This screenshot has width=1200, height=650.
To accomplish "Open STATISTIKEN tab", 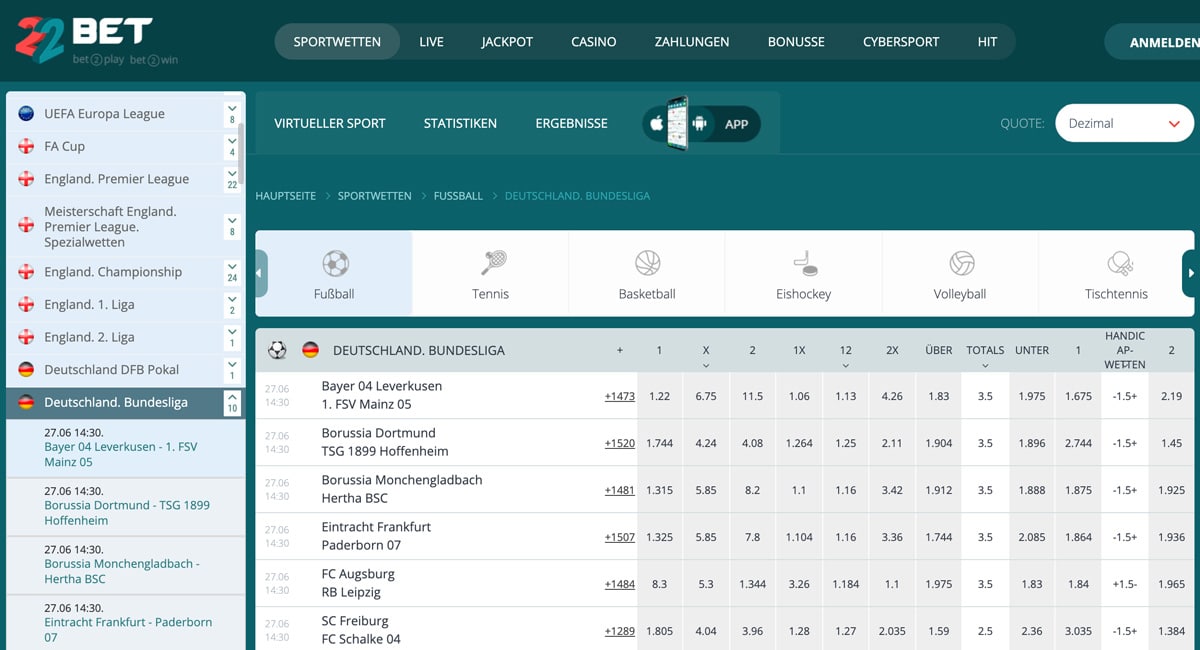I will (460, 123).
